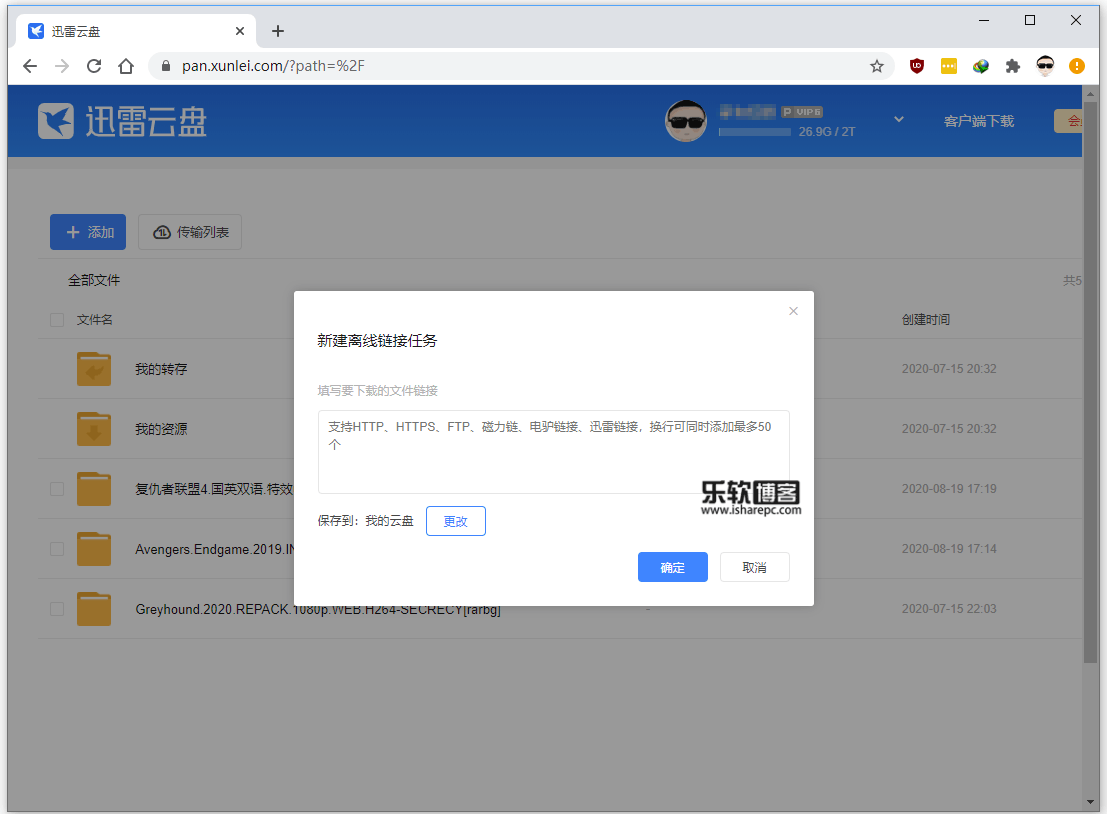Click the browser forward arrow
Image resolution: width=1107 pixels, height=814 pixels.
[62, 66]
